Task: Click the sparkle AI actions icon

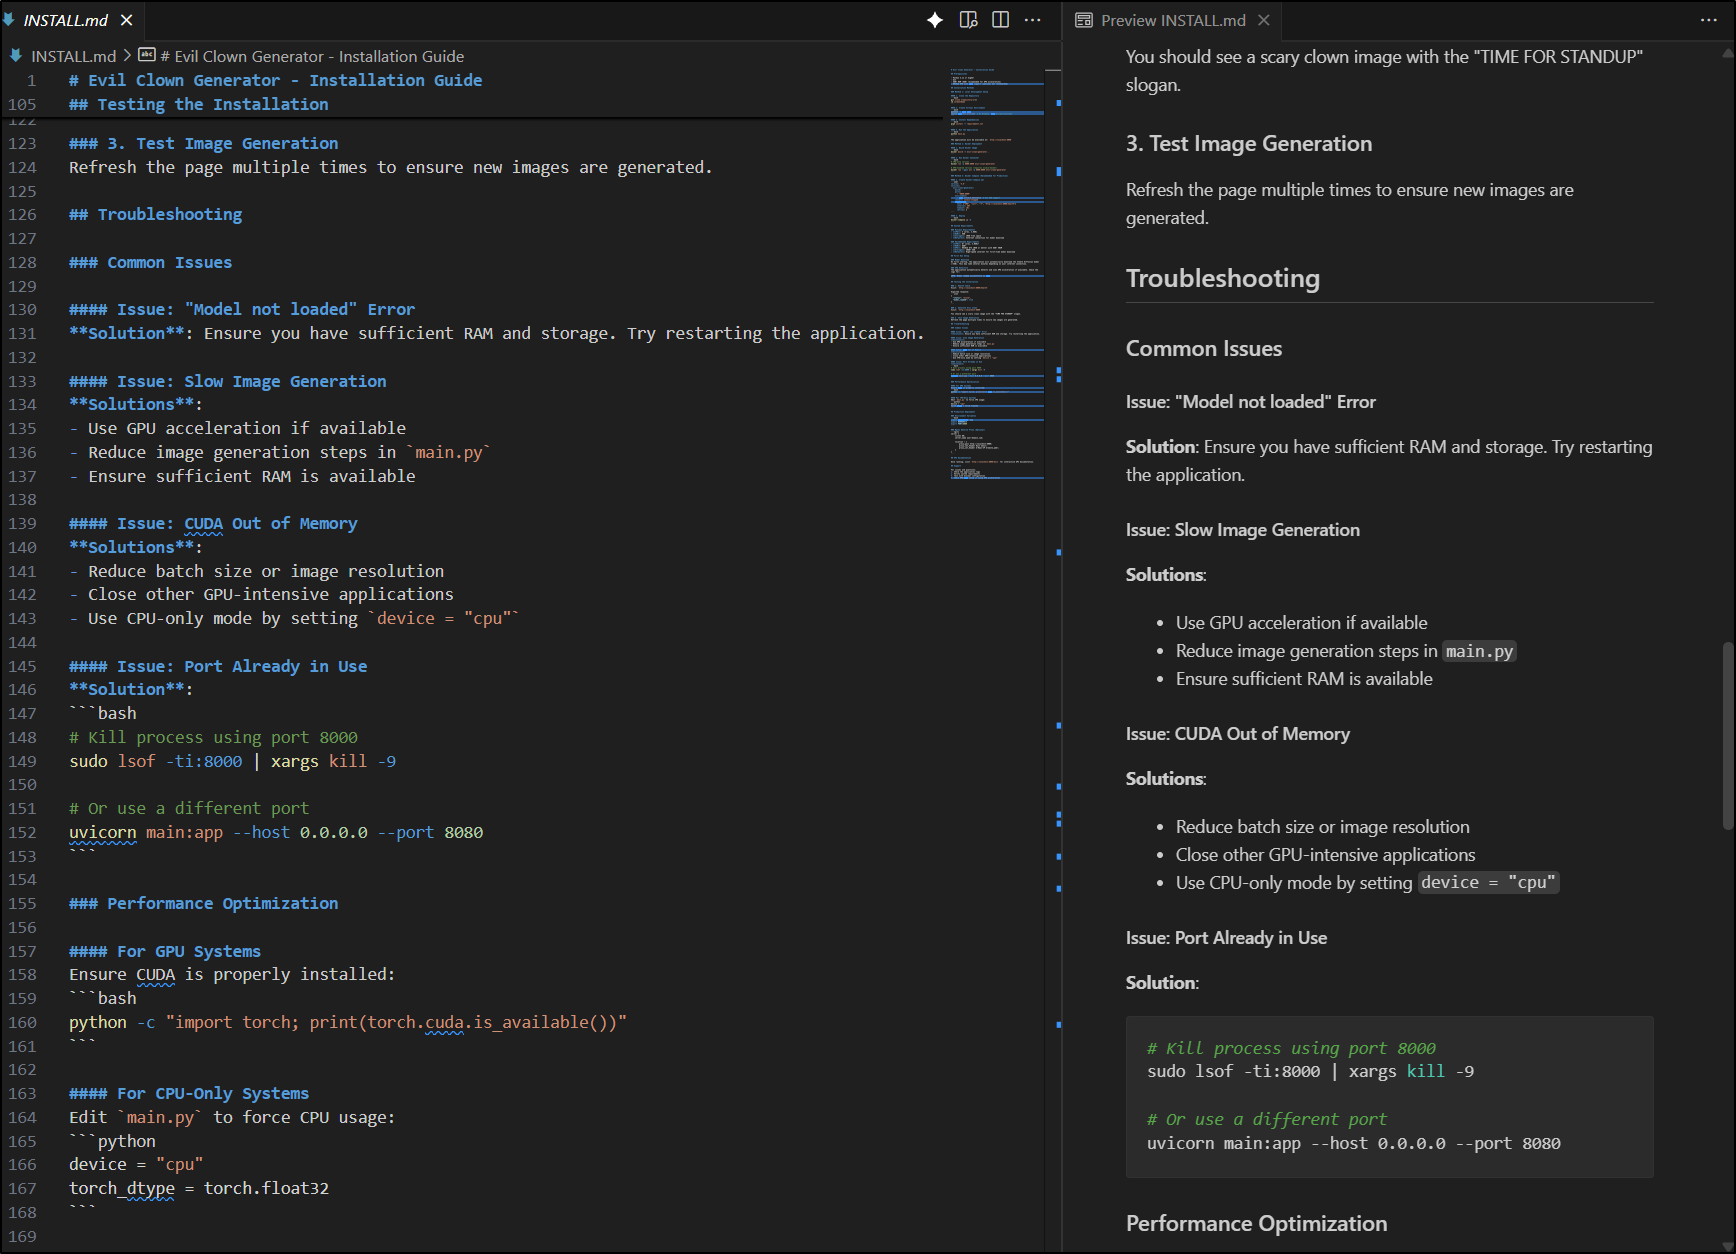Action: (x=934, y=20)
